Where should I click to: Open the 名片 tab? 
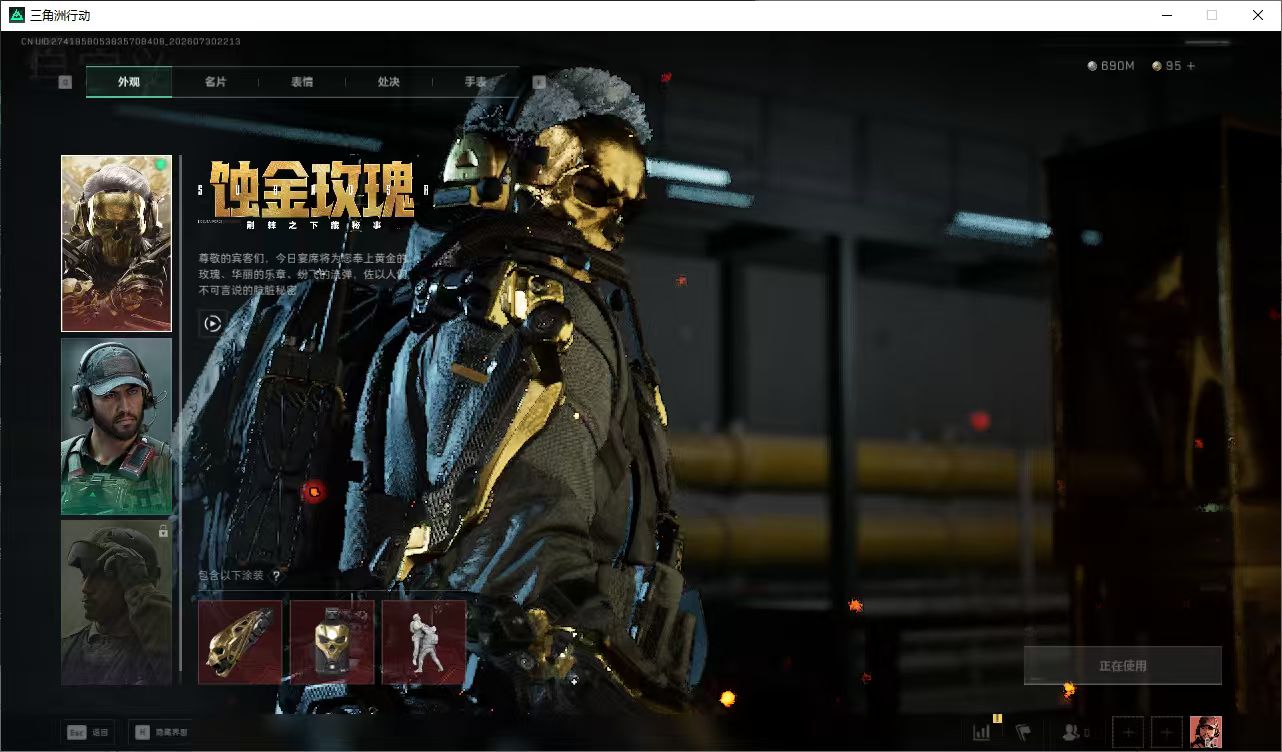pos(215,82)
